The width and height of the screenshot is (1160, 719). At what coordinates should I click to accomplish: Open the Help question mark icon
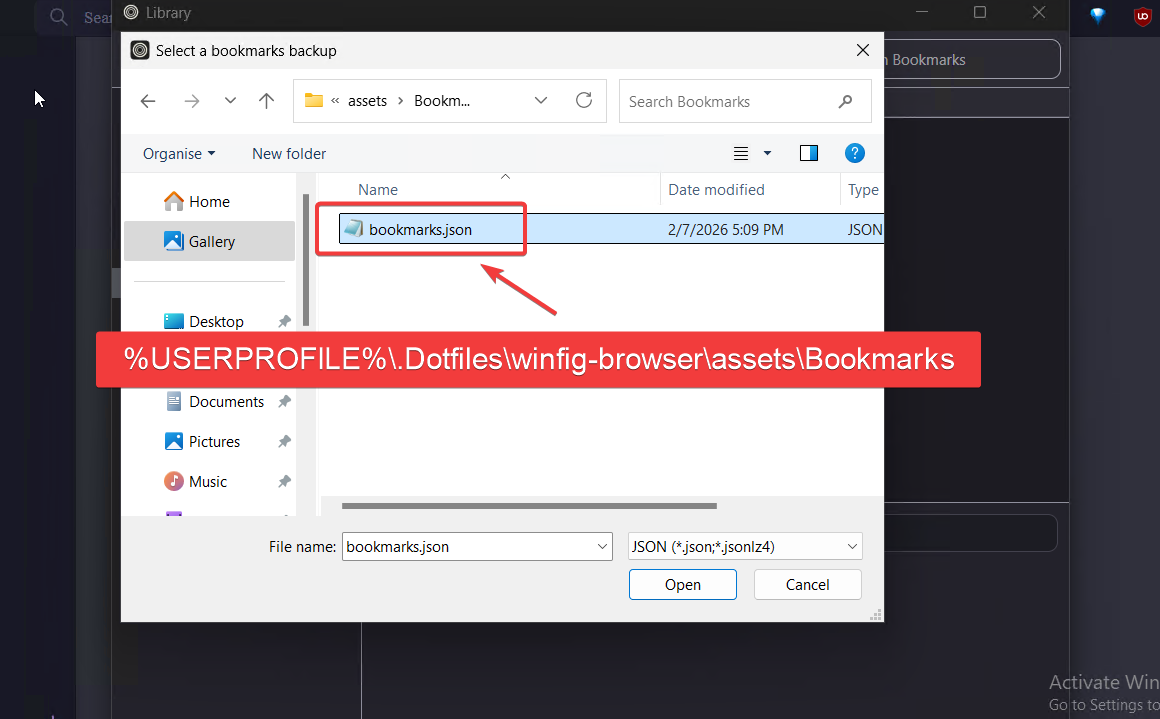click(854, 153)
